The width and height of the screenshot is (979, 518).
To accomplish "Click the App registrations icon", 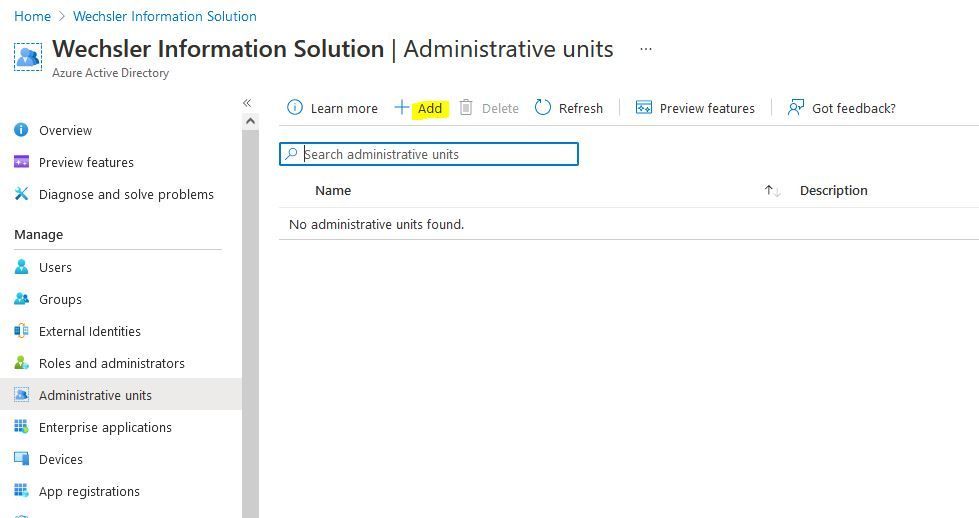I will [21, 490].
